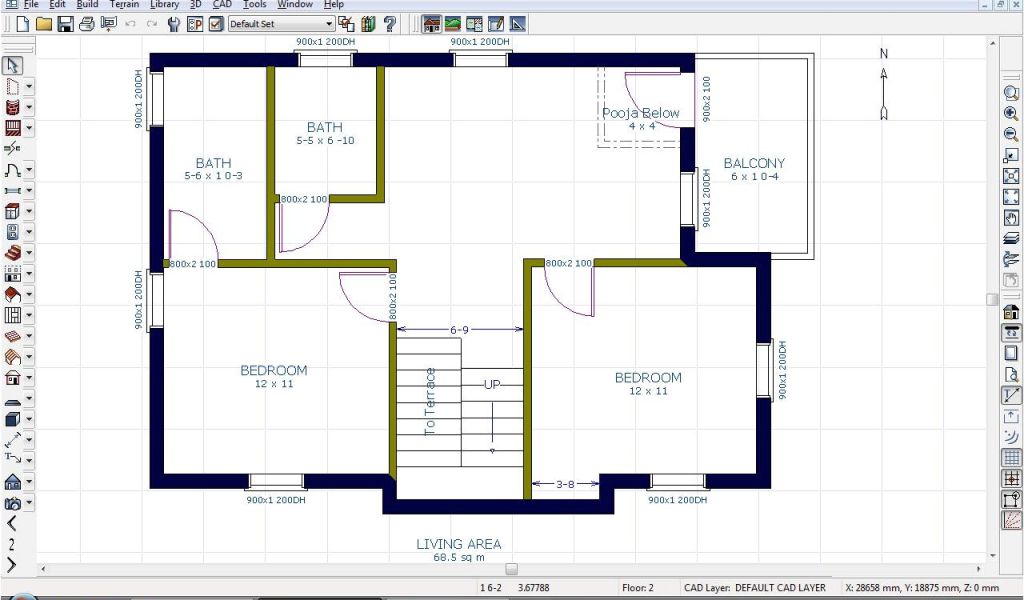Screen dimensions: 1024x600
Task: Click the horizontal scrollbar thumb
Action: (x=511, y=569)
